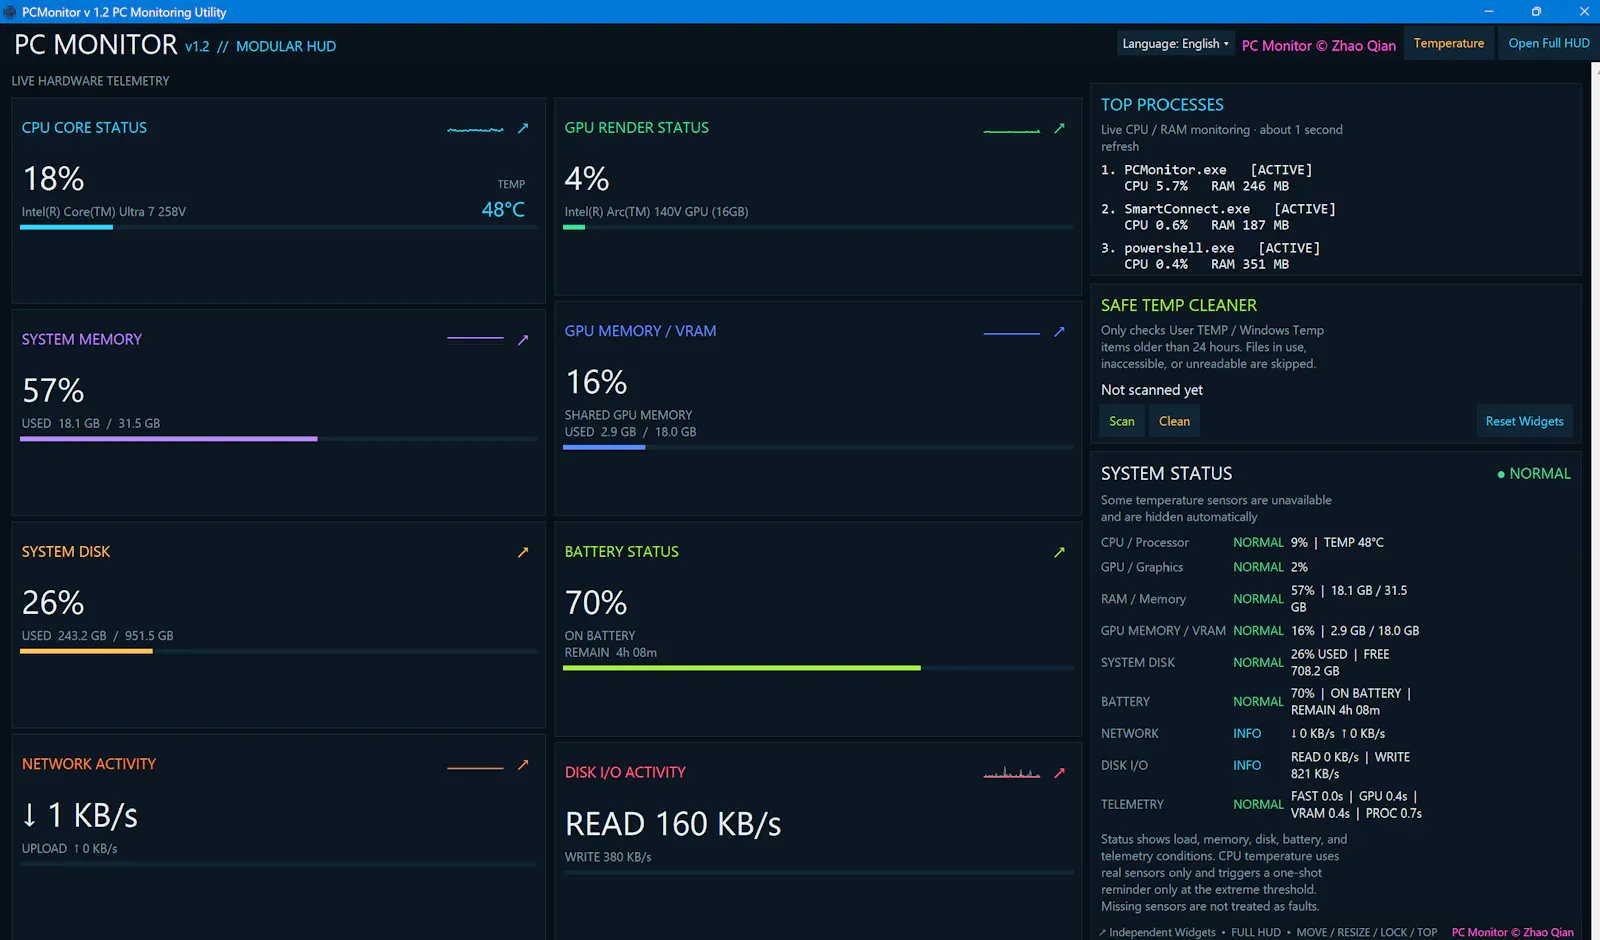Click the System Disk usage progress bar
1600x940 pixels.
278,651
